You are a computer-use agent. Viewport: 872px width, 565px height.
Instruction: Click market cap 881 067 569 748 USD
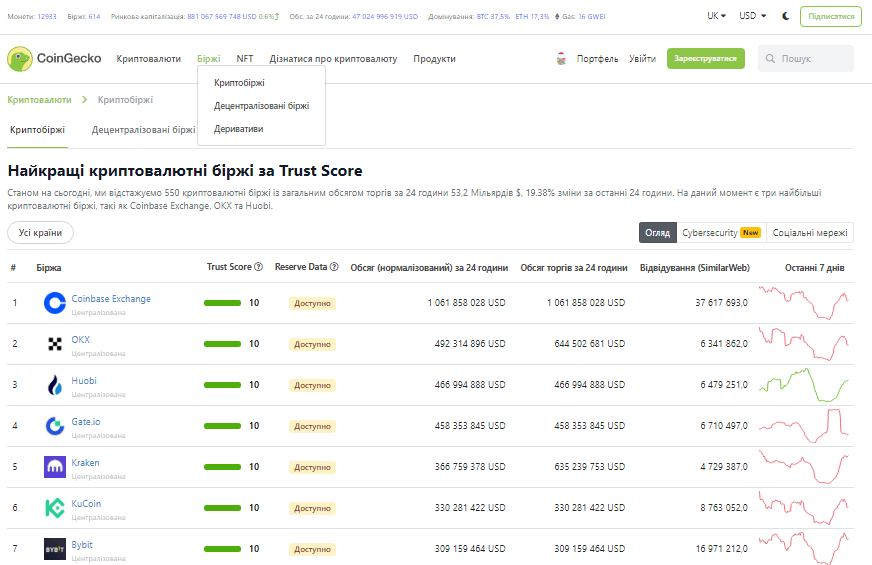tap(222, 17)
